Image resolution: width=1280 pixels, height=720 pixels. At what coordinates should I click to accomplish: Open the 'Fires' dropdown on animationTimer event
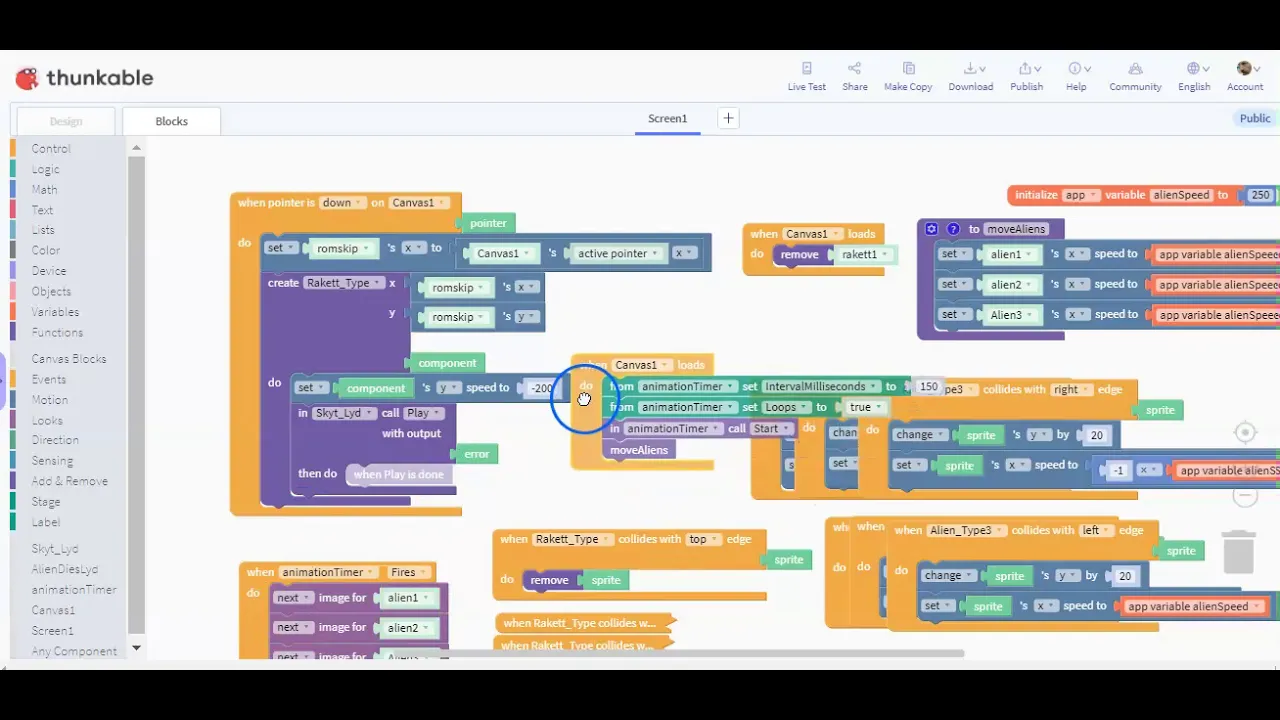click(408, 572)
